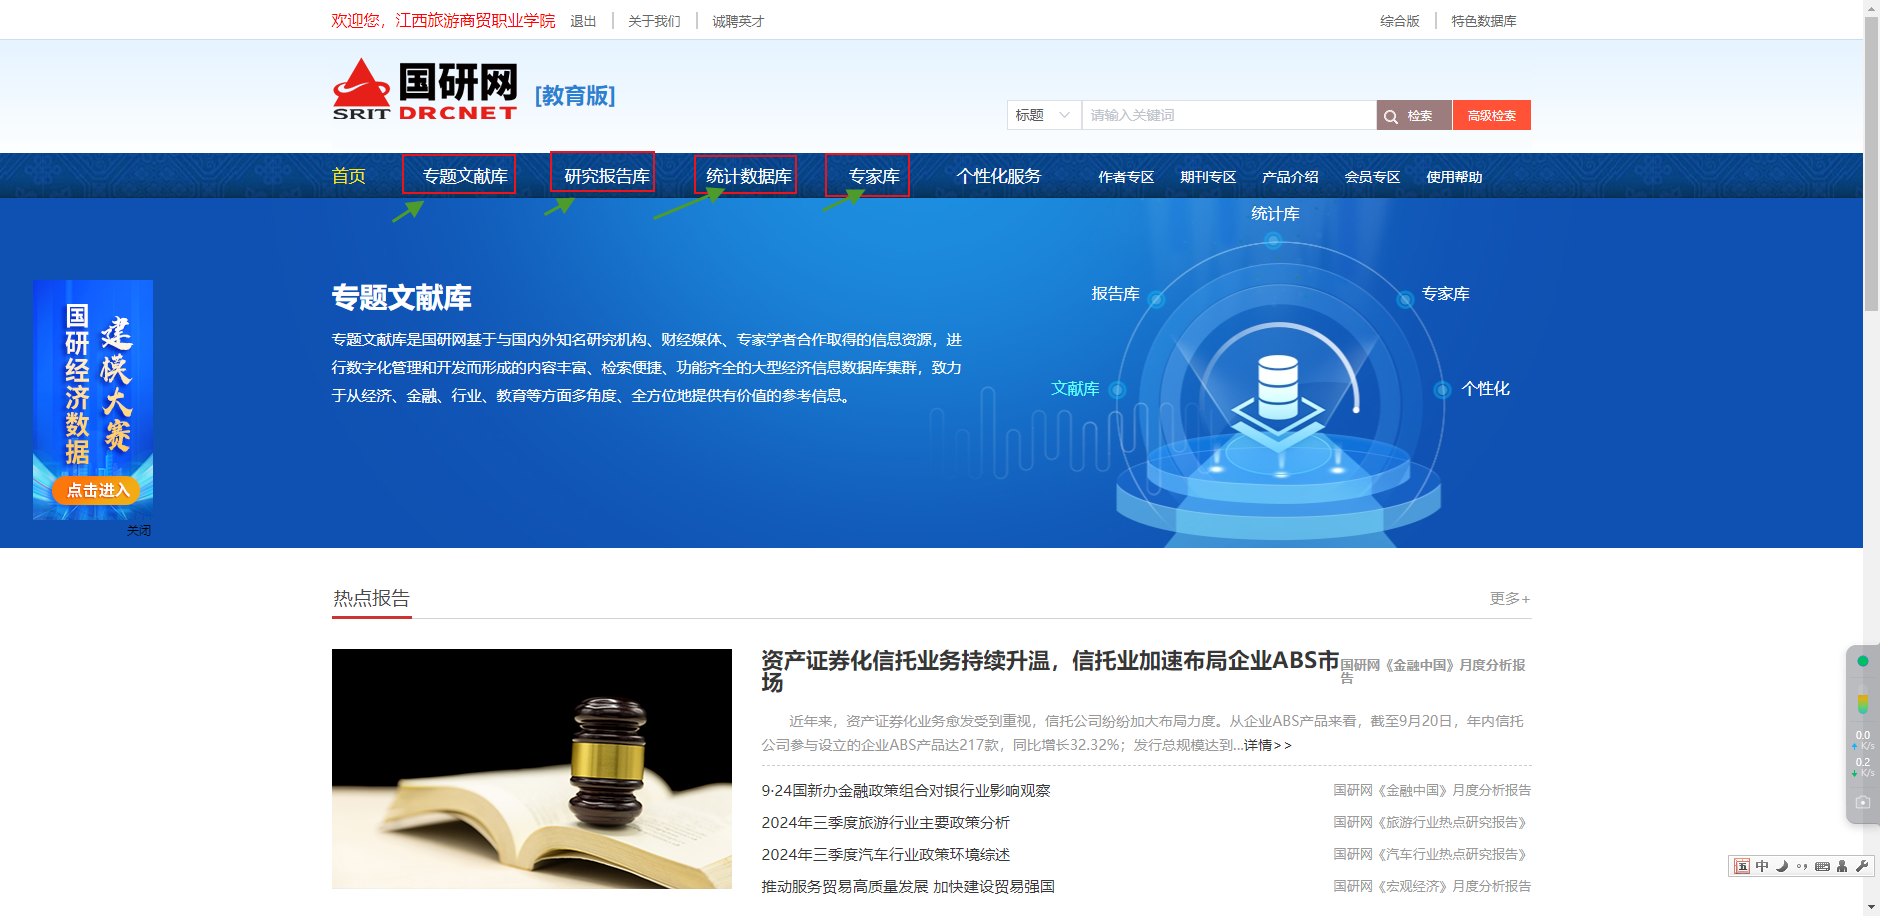Open 特色数据库 link at top right
The image size is (1880, 916).
coord(1484,21)
